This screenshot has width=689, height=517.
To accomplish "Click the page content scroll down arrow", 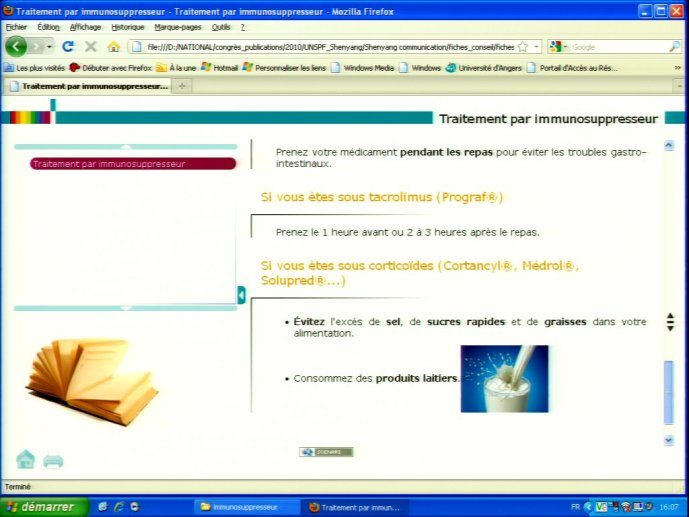I will click(x=669, y=440).
